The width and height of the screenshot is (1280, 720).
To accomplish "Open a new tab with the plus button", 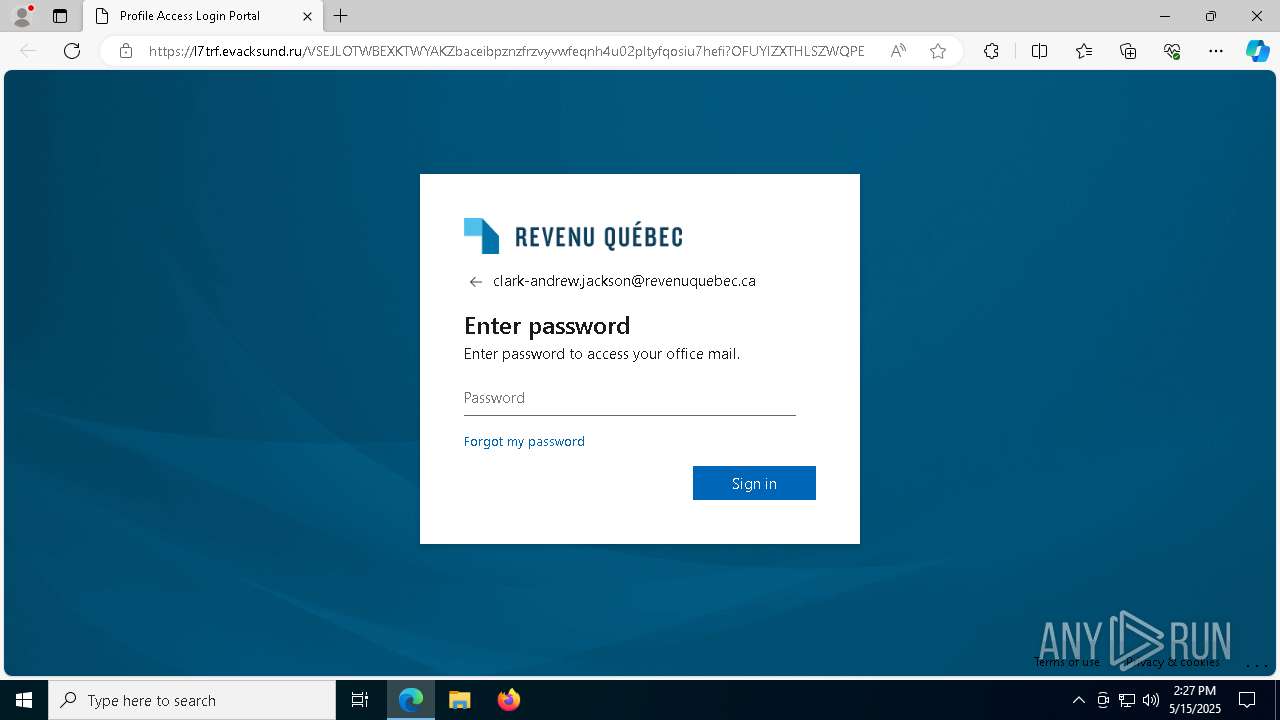I will (341, 16).
